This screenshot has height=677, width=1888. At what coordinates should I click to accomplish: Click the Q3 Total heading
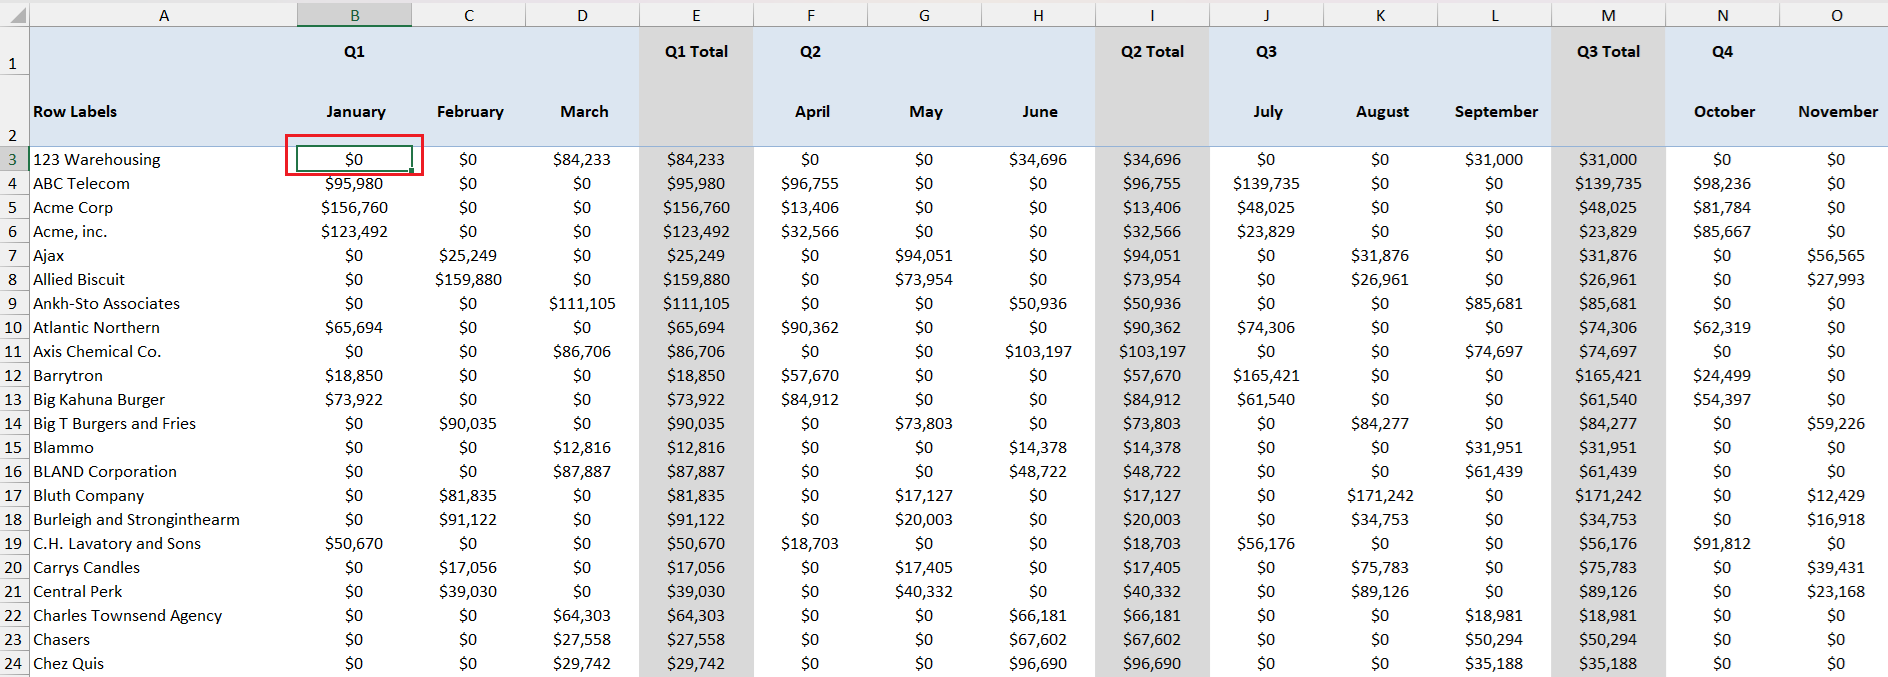point(1608,51)
